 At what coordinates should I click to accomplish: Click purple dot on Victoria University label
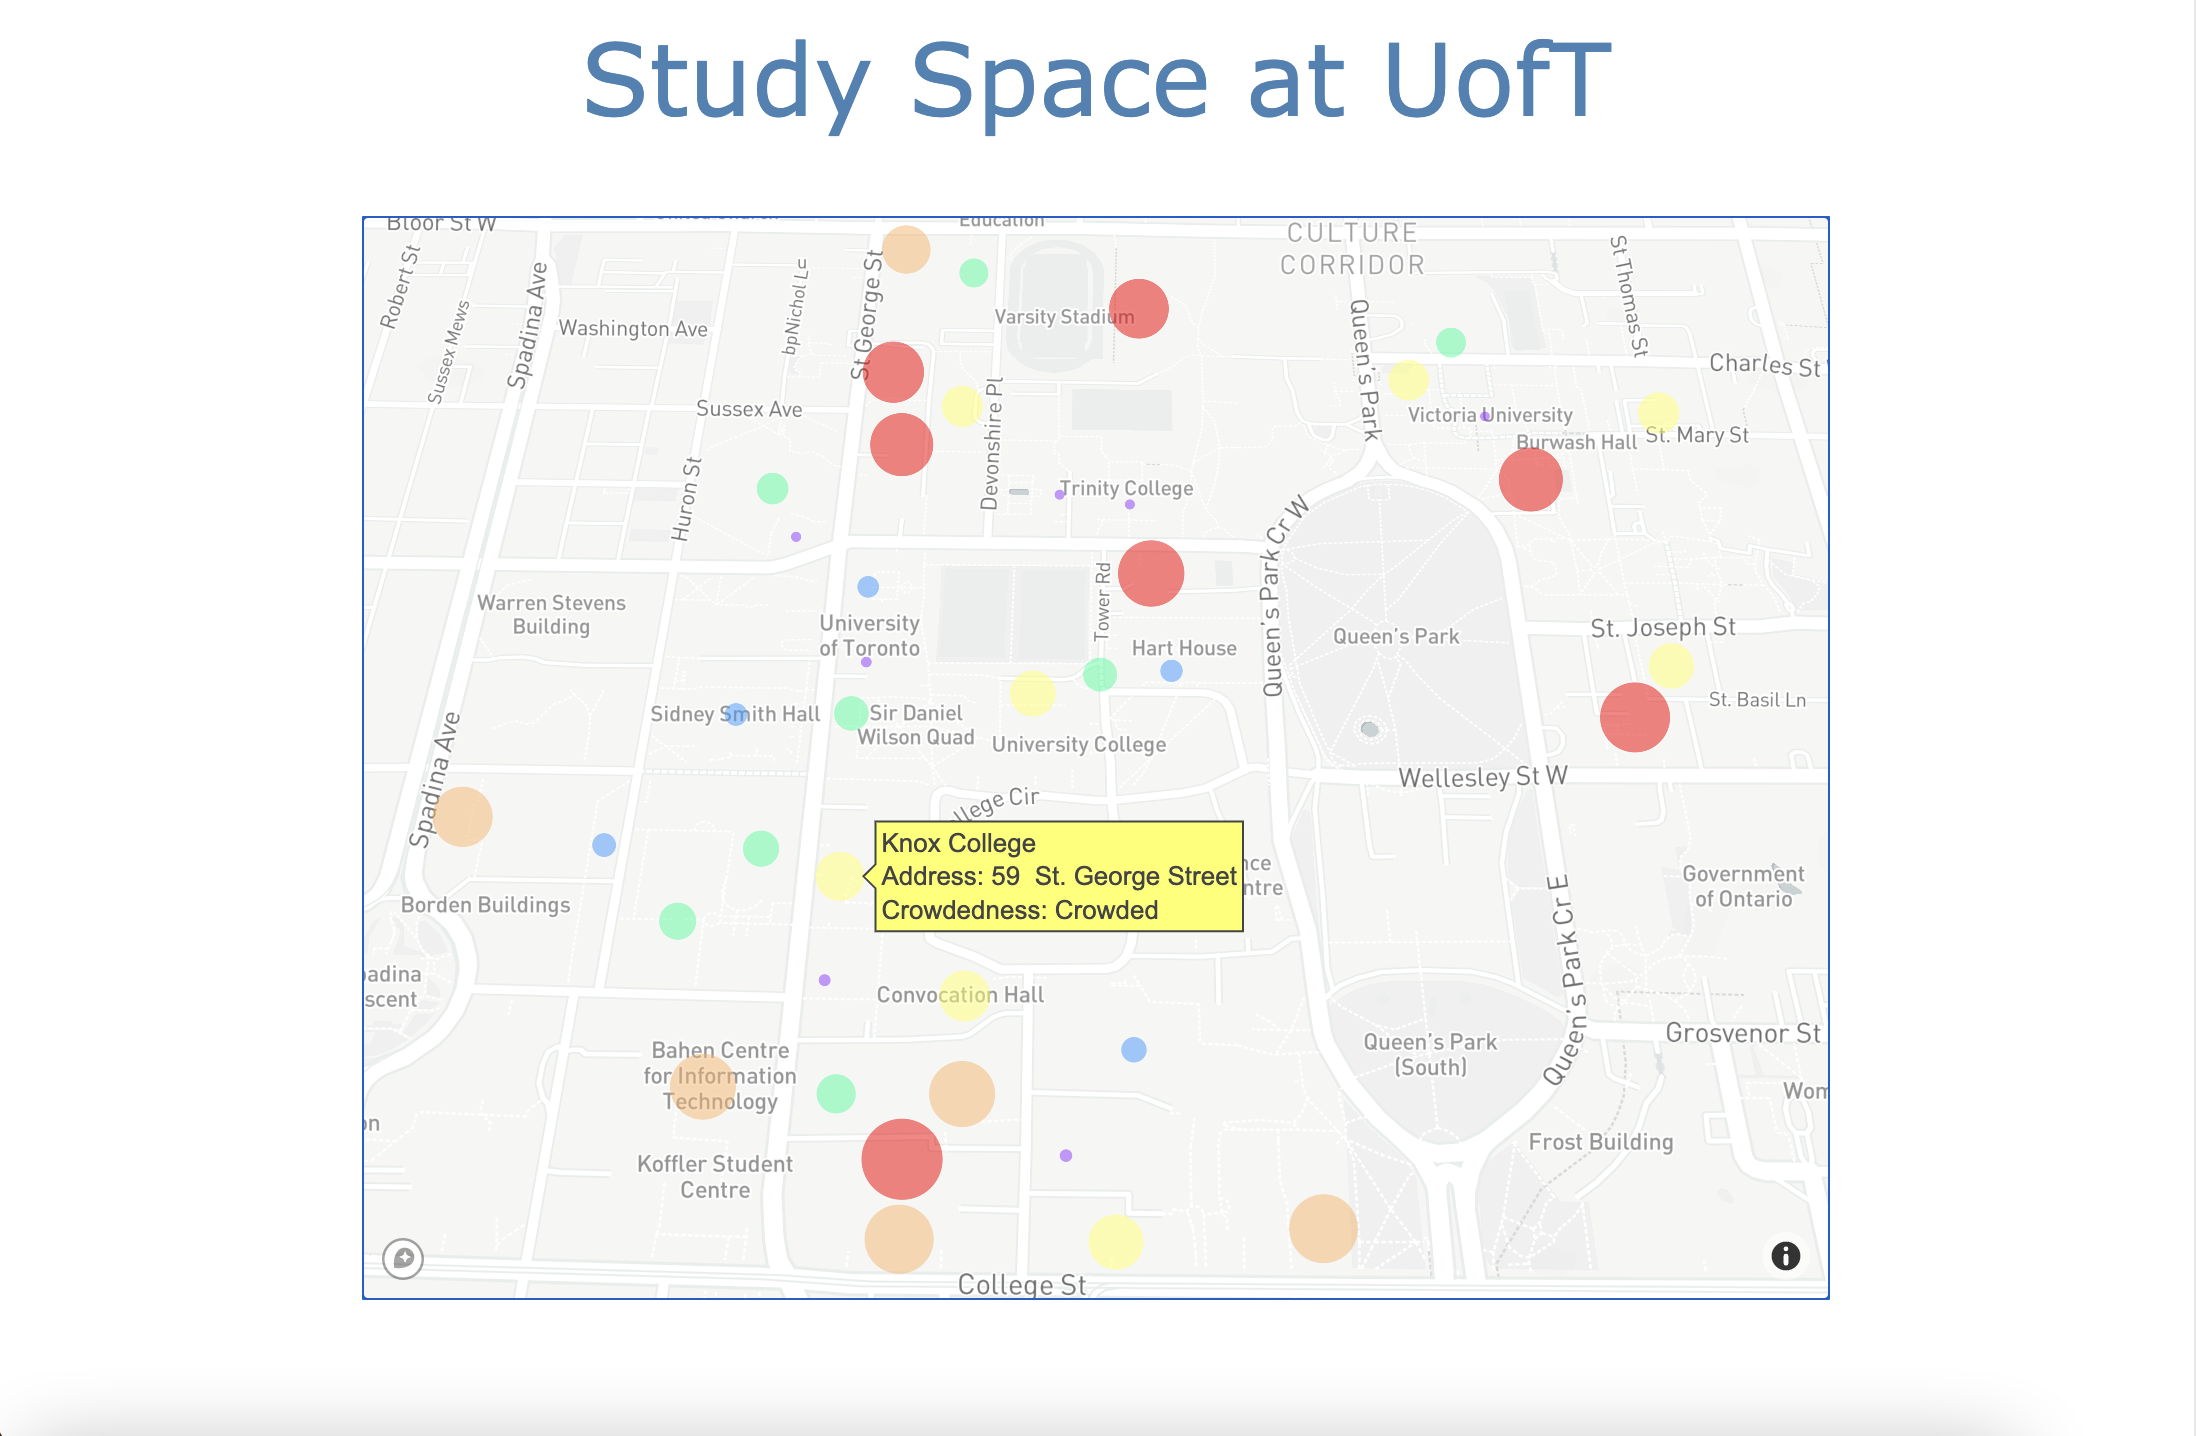[1485, 416]
